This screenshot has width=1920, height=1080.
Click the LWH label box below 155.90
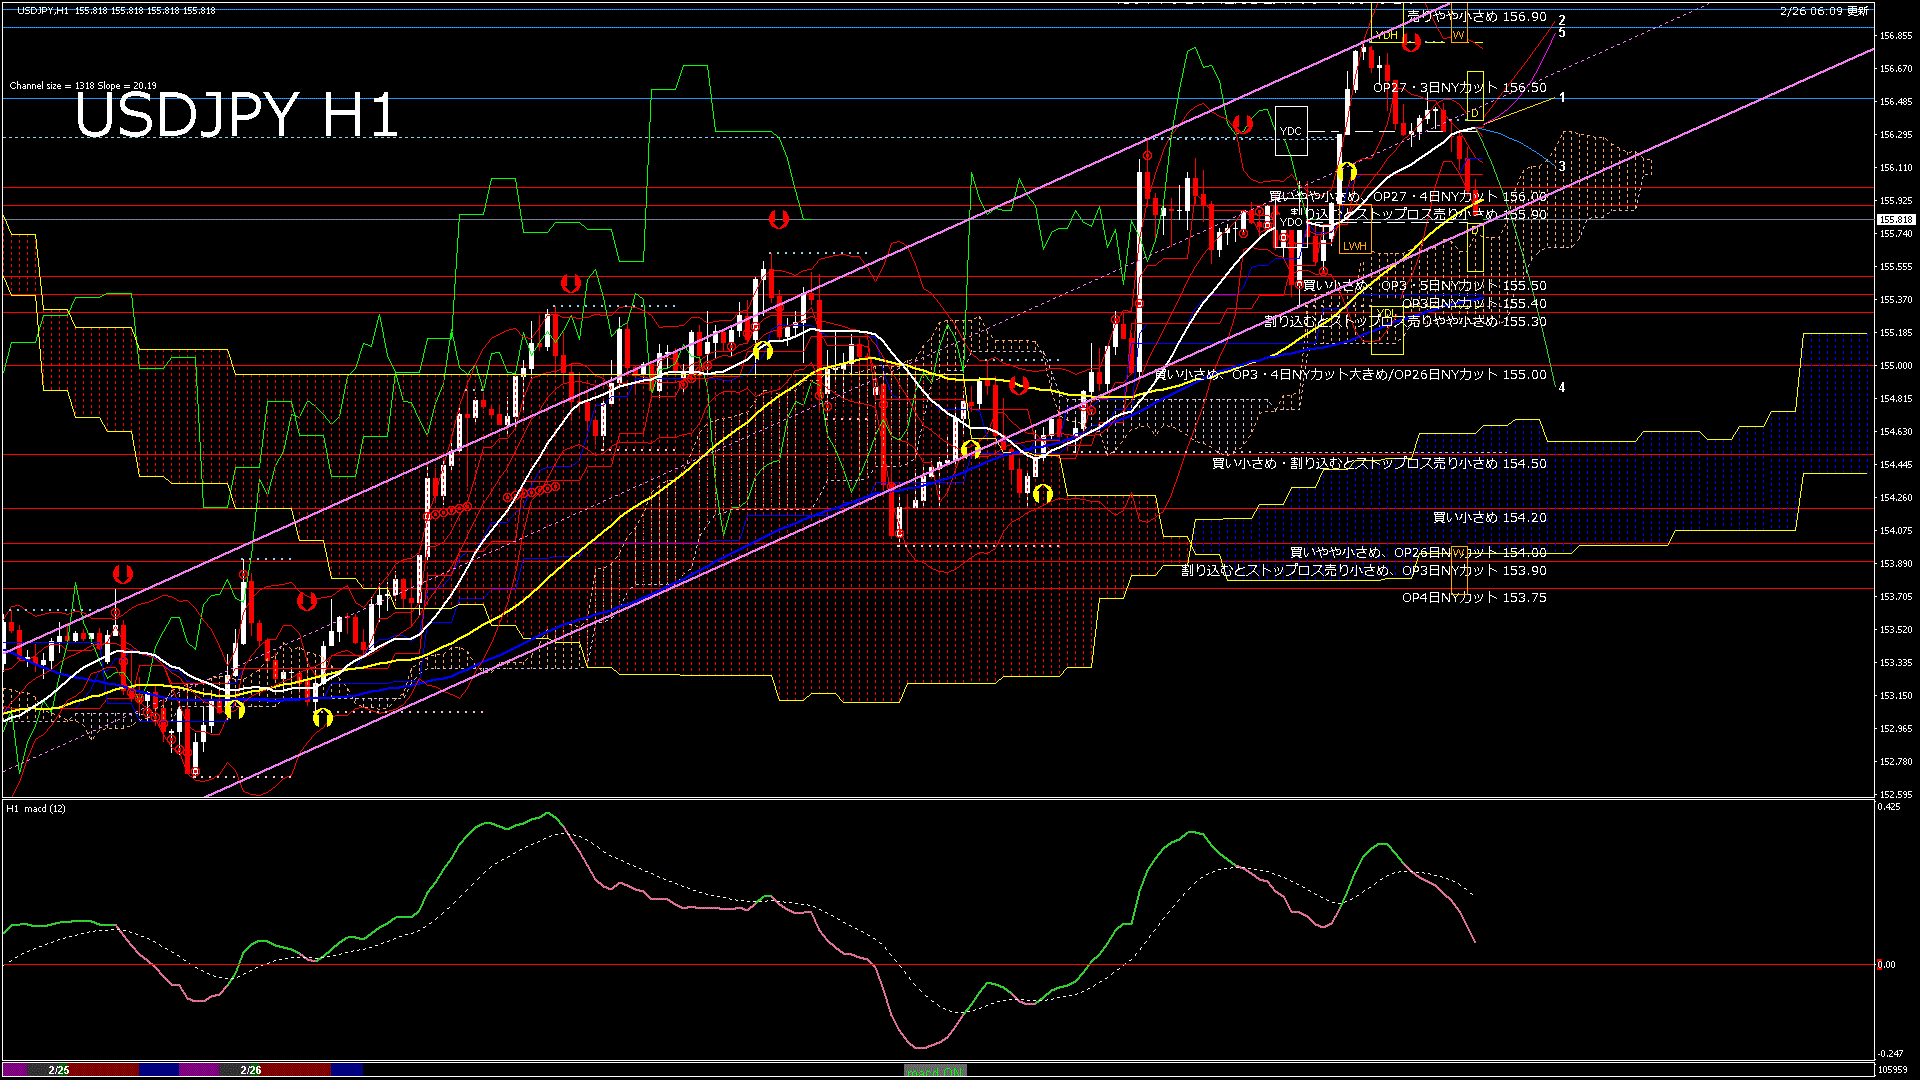click(1356, 245)
